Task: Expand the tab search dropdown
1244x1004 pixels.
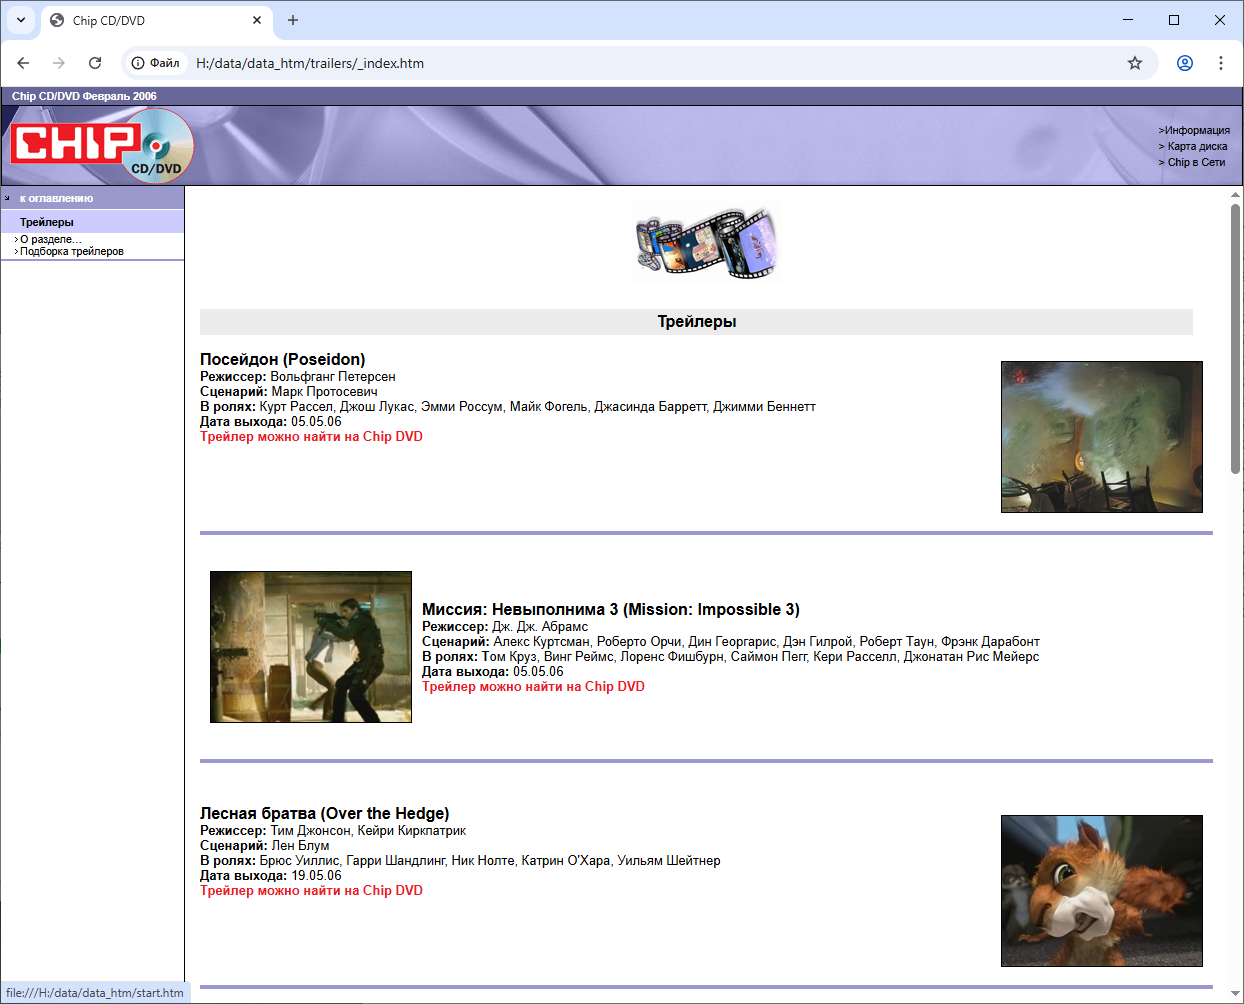Action: click(21, 20)
